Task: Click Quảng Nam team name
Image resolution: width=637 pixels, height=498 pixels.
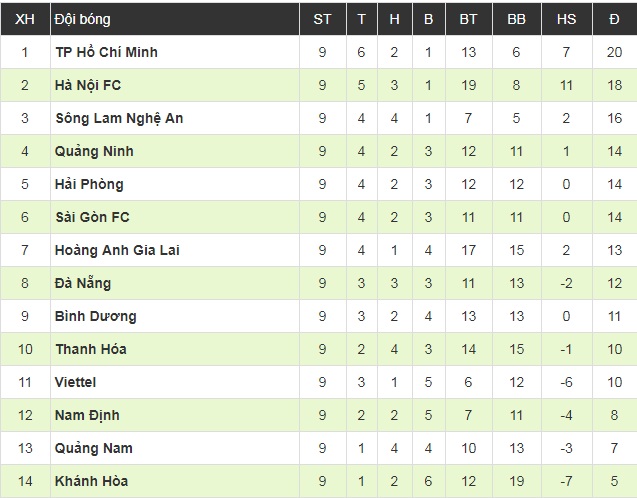Action: click(x=93, y=448)
